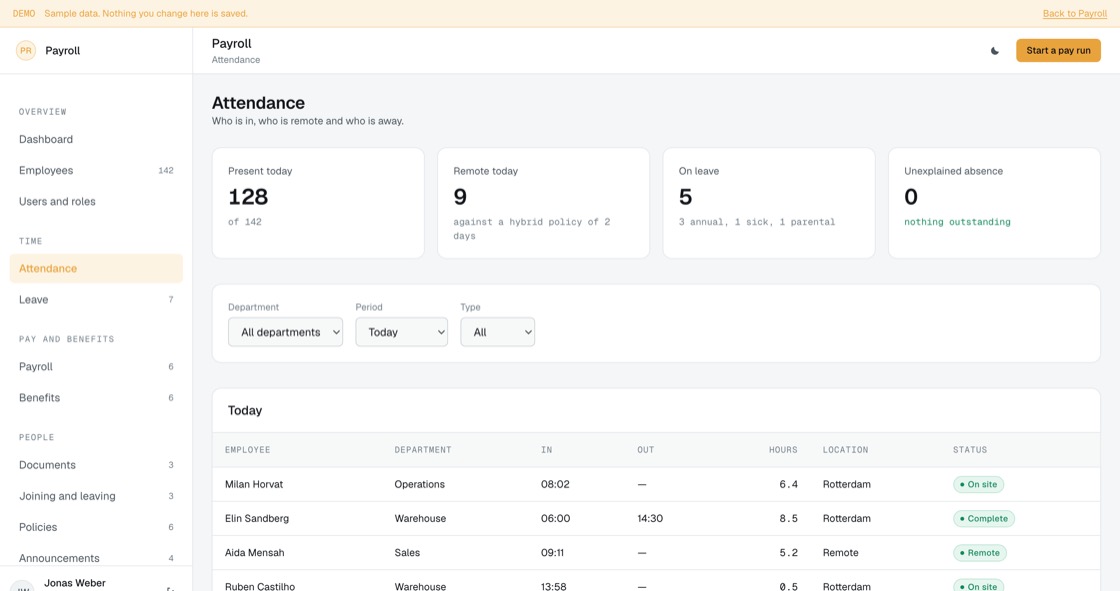The height and width of the screenshot is (591, 1120).
Task: Toggle dark mode with the moon icon
Action: click(x=994, y=51)
